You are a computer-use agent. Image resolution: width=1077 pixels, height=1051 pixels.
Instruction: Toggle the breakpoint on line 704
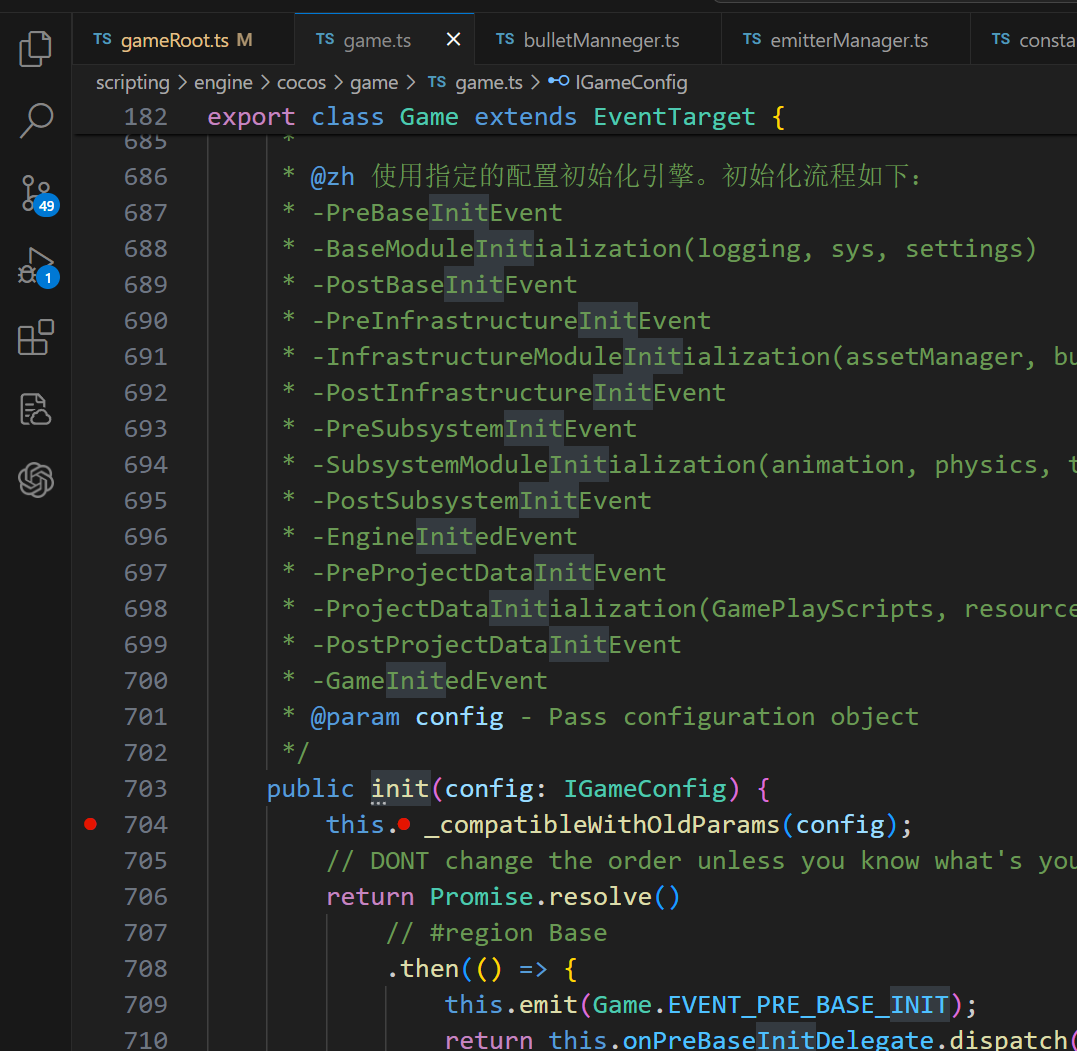click(91, 825)
